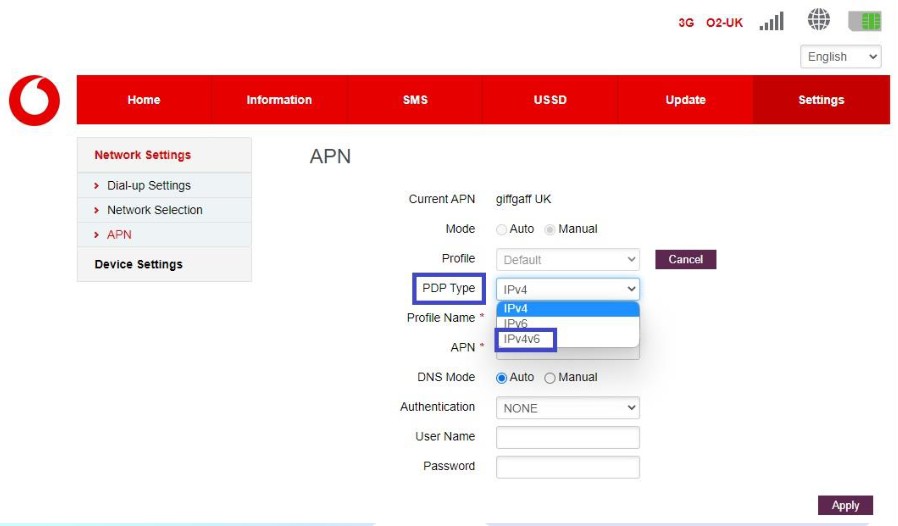This screenshot has width=898, height=526.
Task: Click the Vodafone logo icon
Action: 34,100
